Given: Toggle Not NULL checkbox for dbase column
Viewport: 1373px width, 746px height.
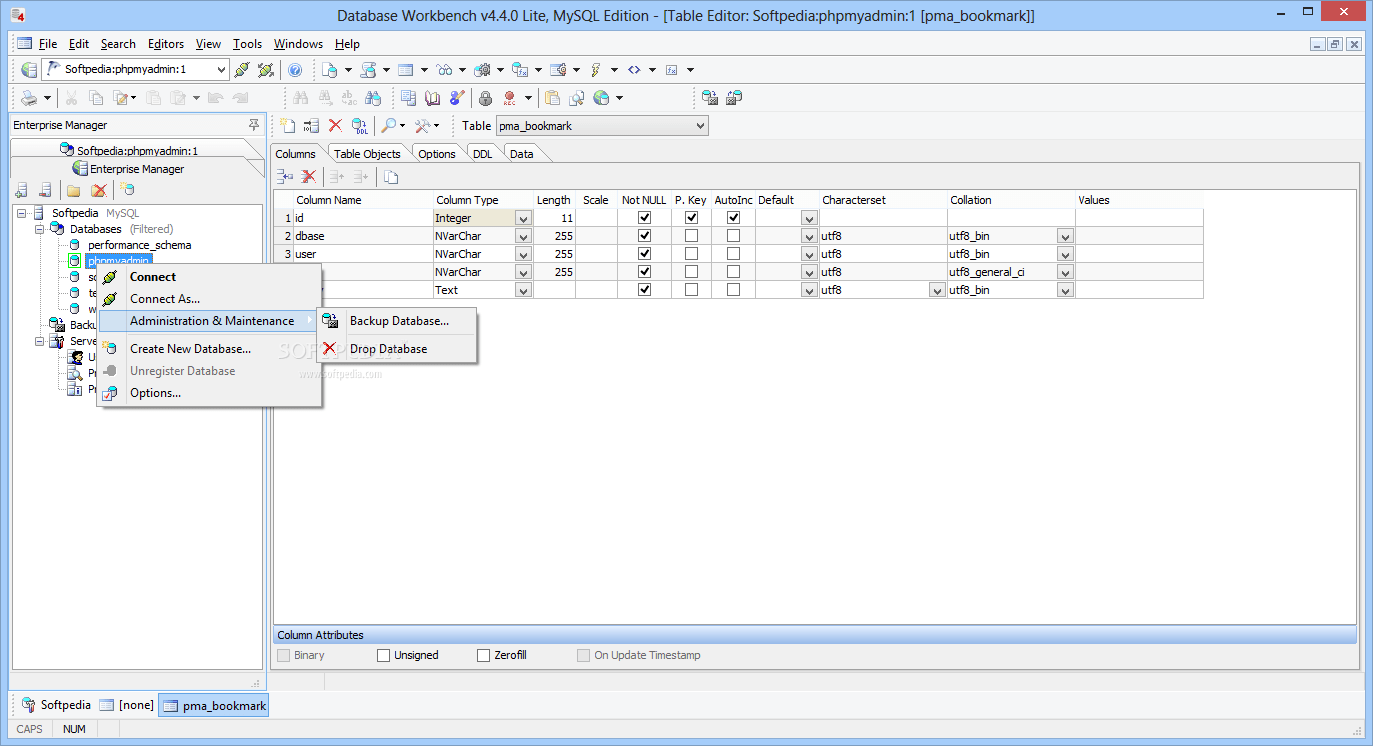Looking at the screenshot, I should tap(644, 236).
